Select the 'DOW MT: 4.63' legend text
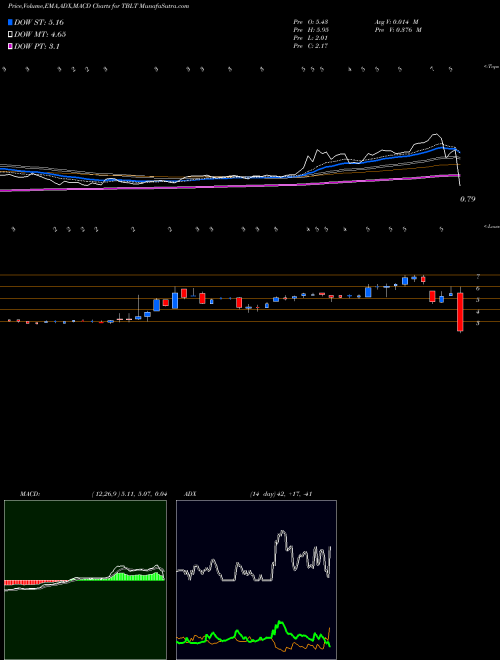Screen dimensions: 500x660 point(40,35)
